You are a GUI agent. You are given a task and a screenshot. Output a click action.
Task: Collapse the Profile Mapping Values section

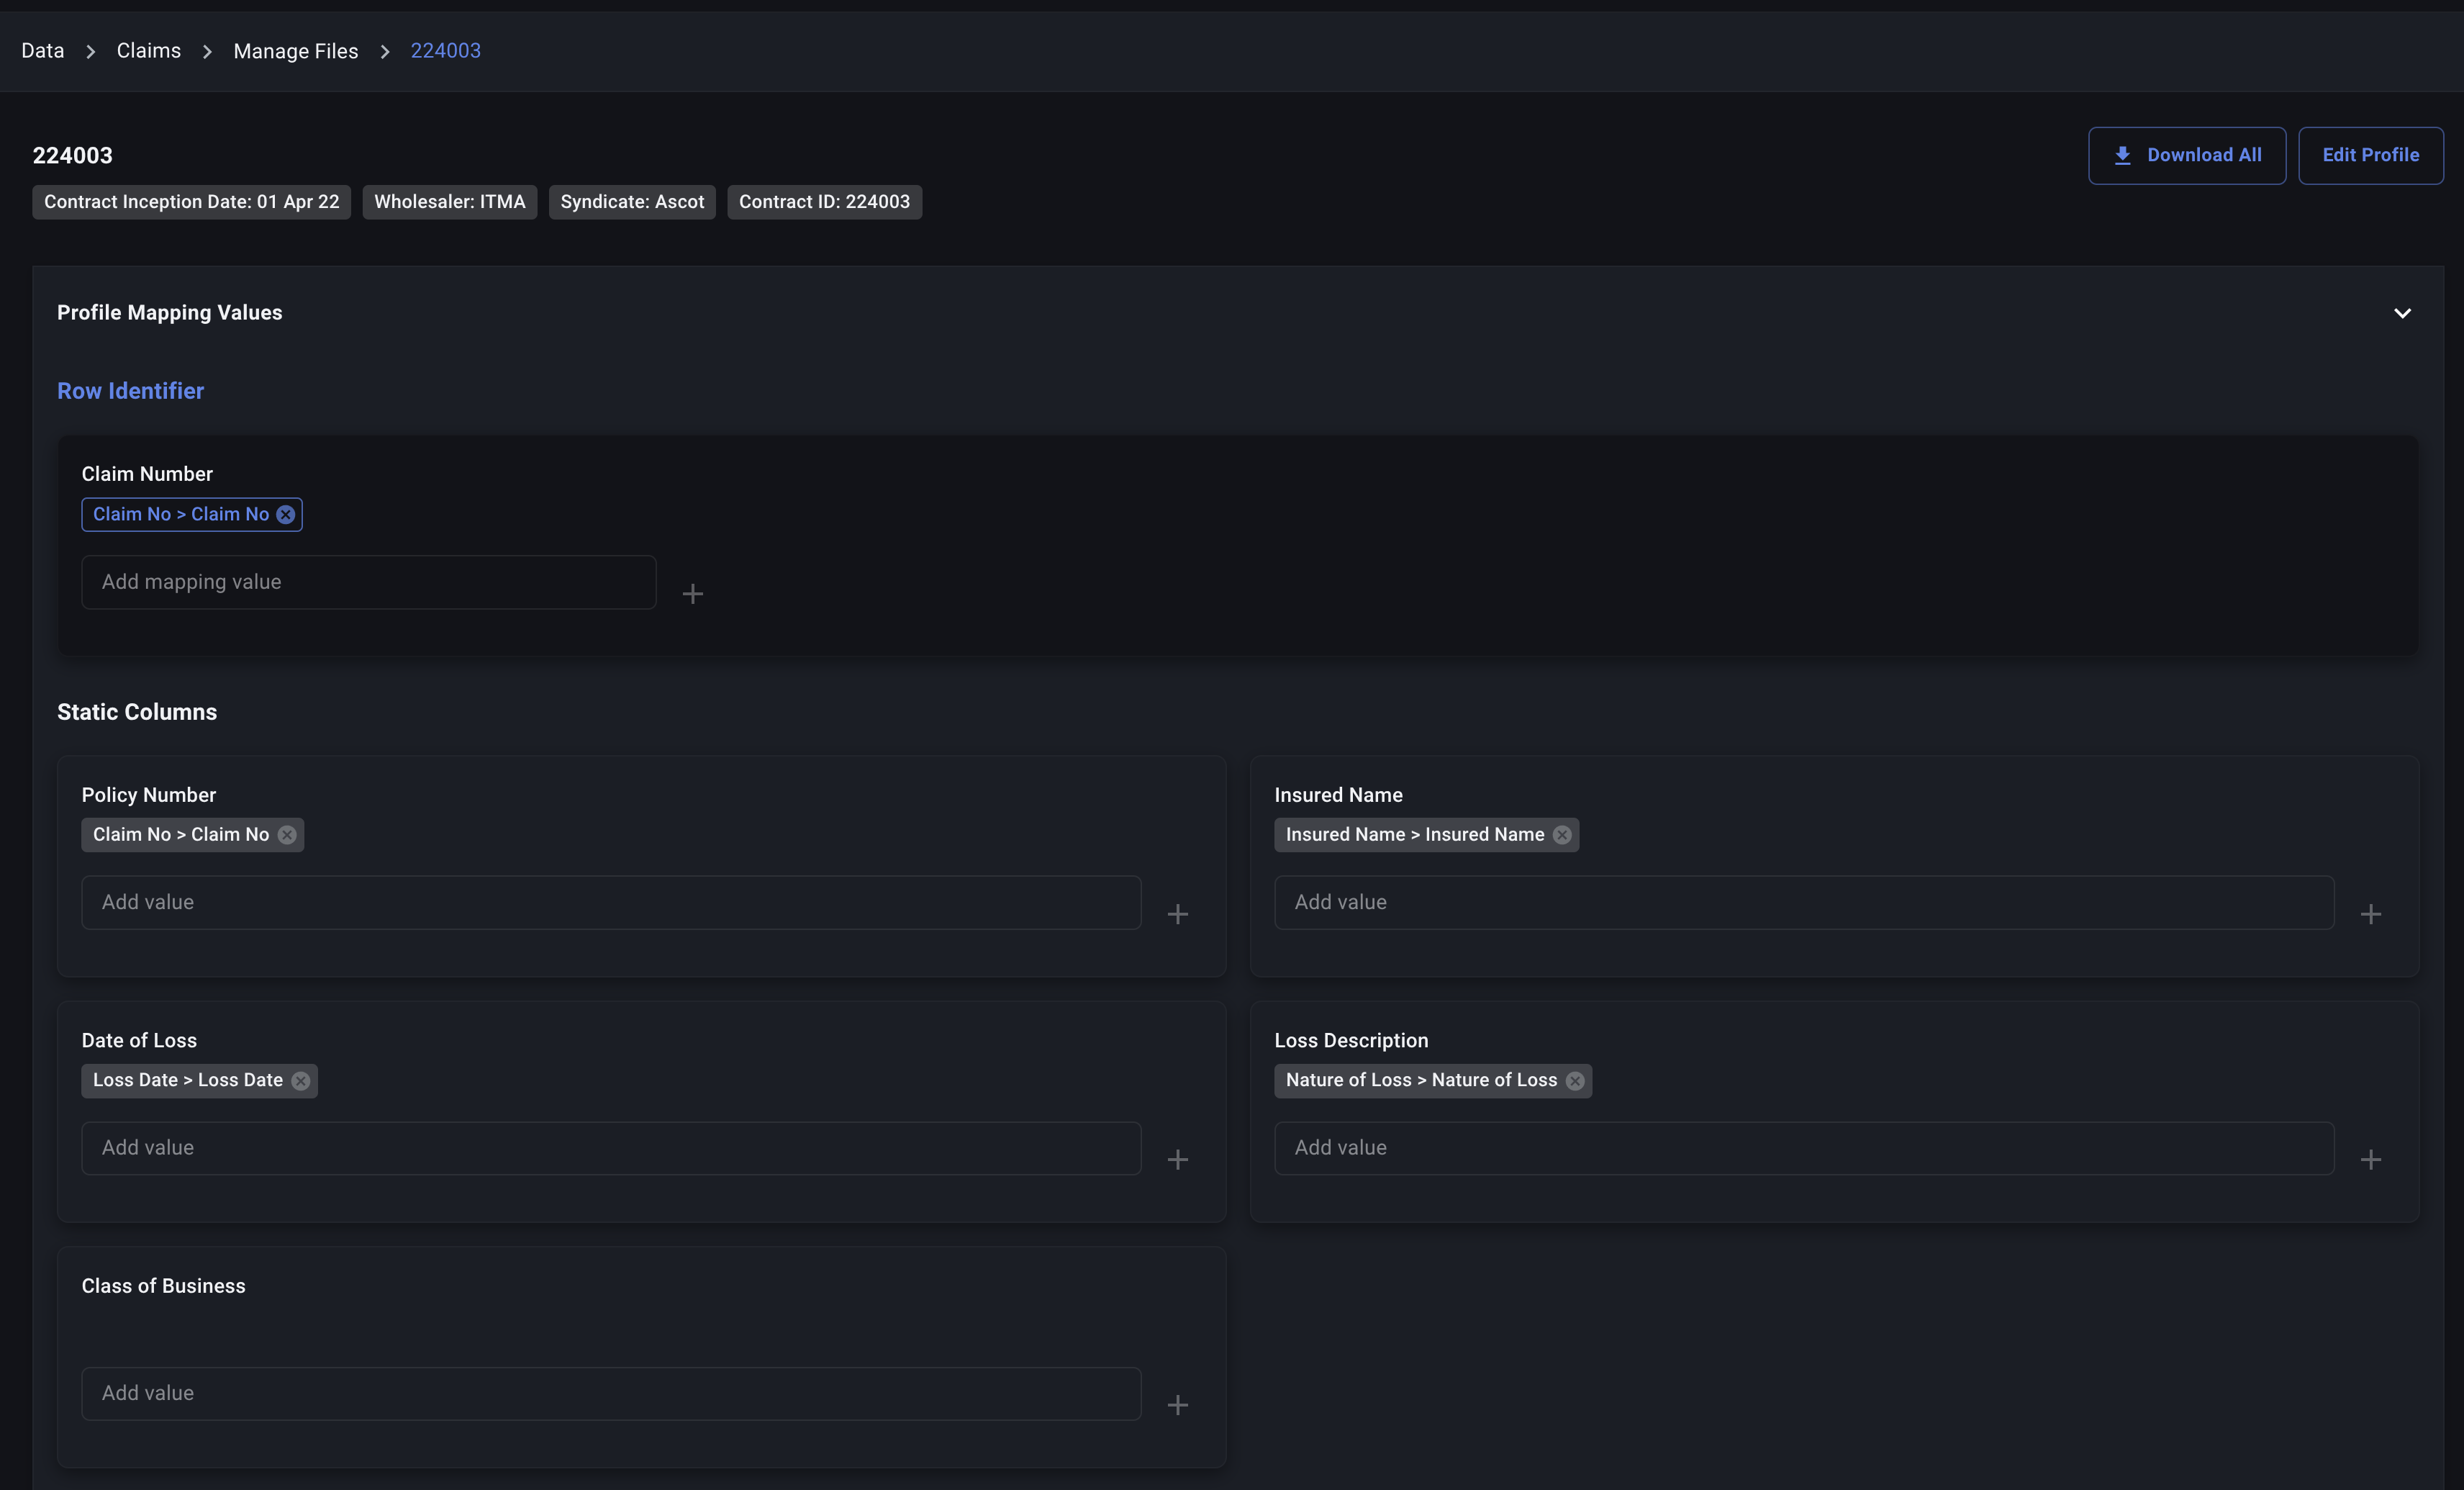click(x=2402, y=313)
